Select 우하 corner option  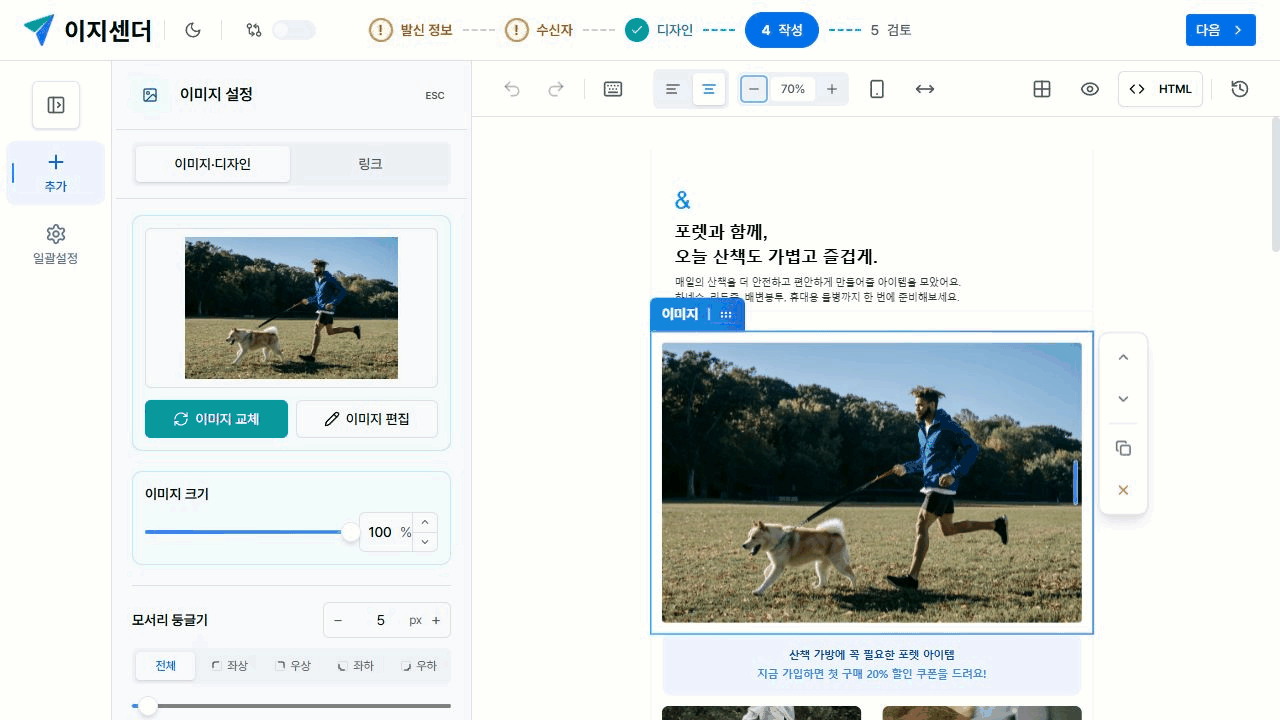click(419, 666)
